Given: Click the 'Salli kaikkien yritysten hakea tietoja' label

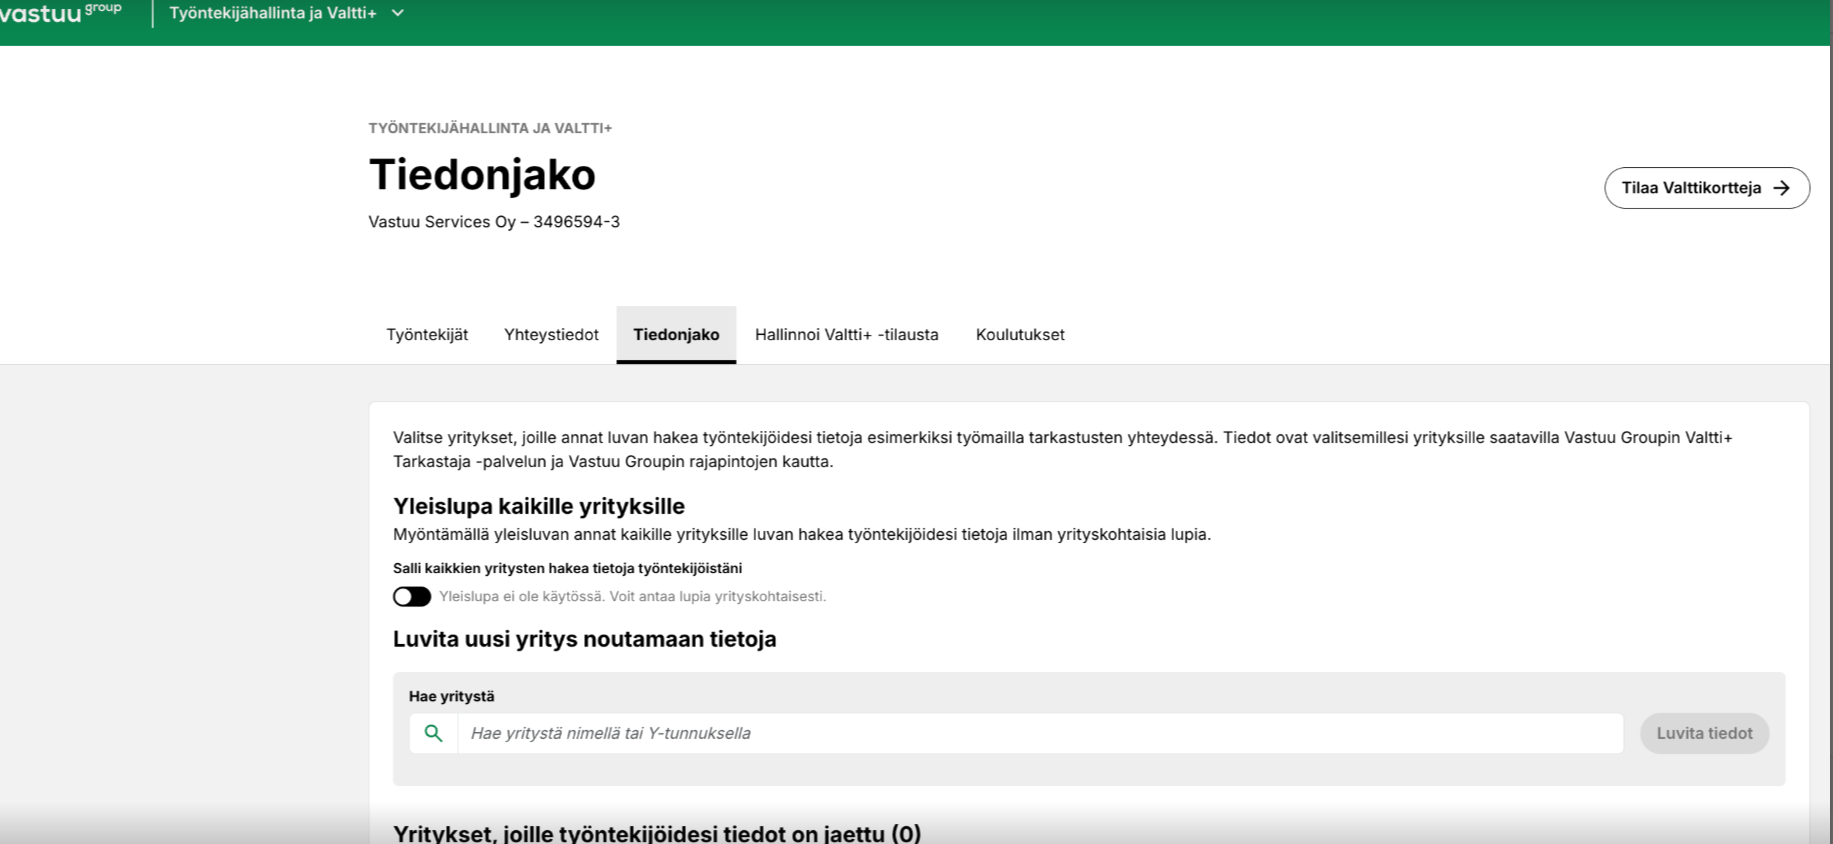Looking at the screenshot, I should click(x=567, y=568).
